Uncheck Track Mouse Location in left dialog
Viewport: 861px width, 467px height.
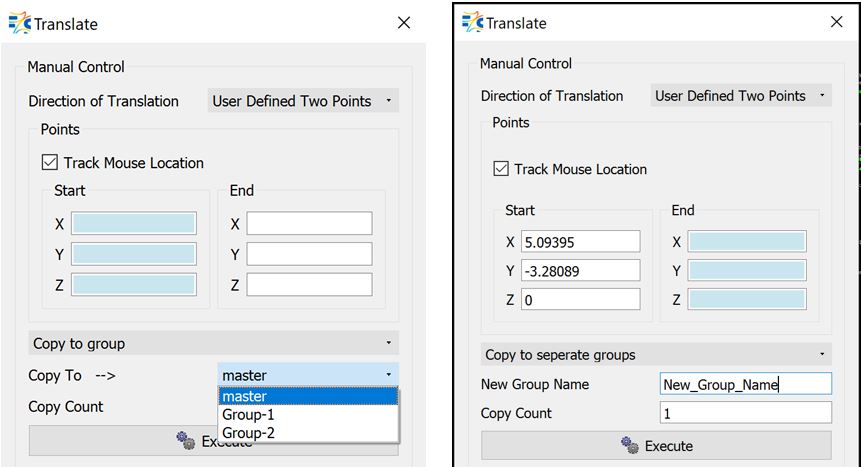50,162
